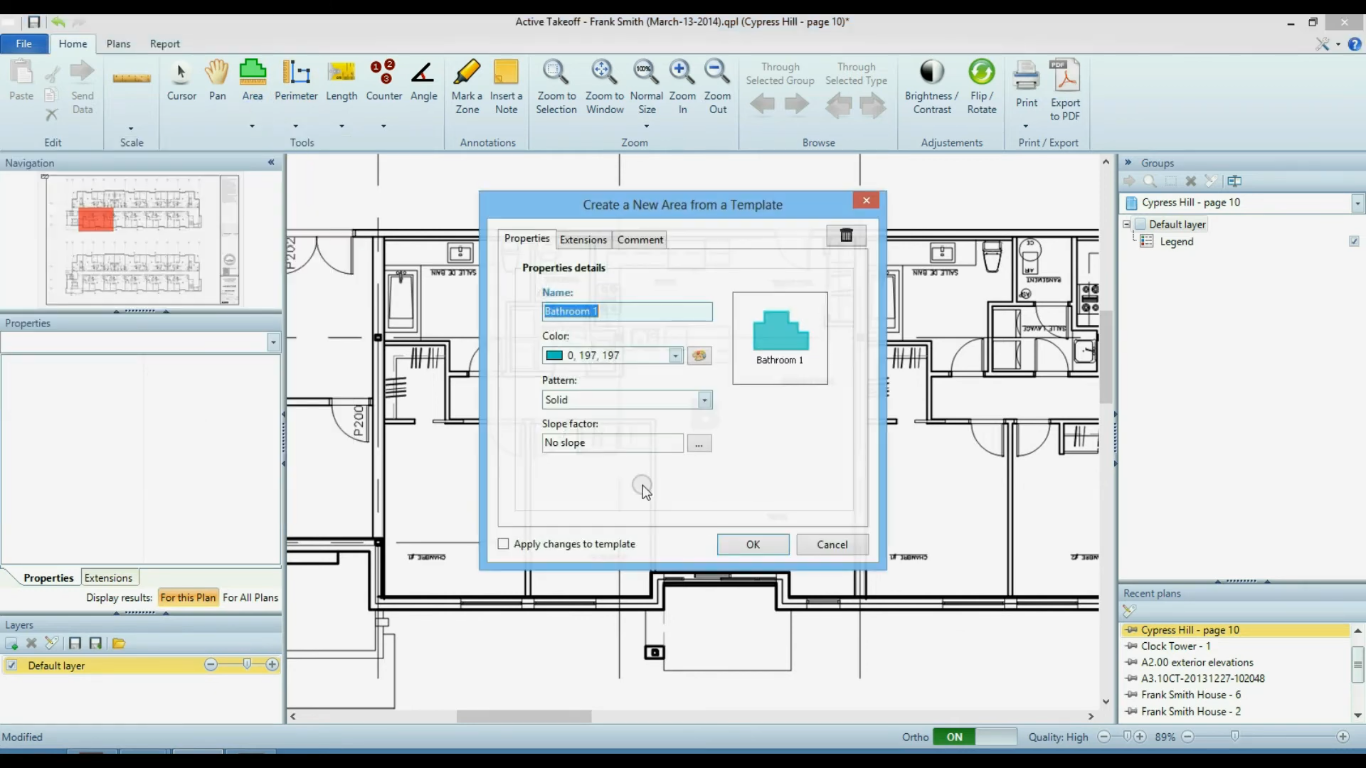1366x768 pixels.
Task: Click the trash icon in the dialog
Action: [x=846, y=235]
